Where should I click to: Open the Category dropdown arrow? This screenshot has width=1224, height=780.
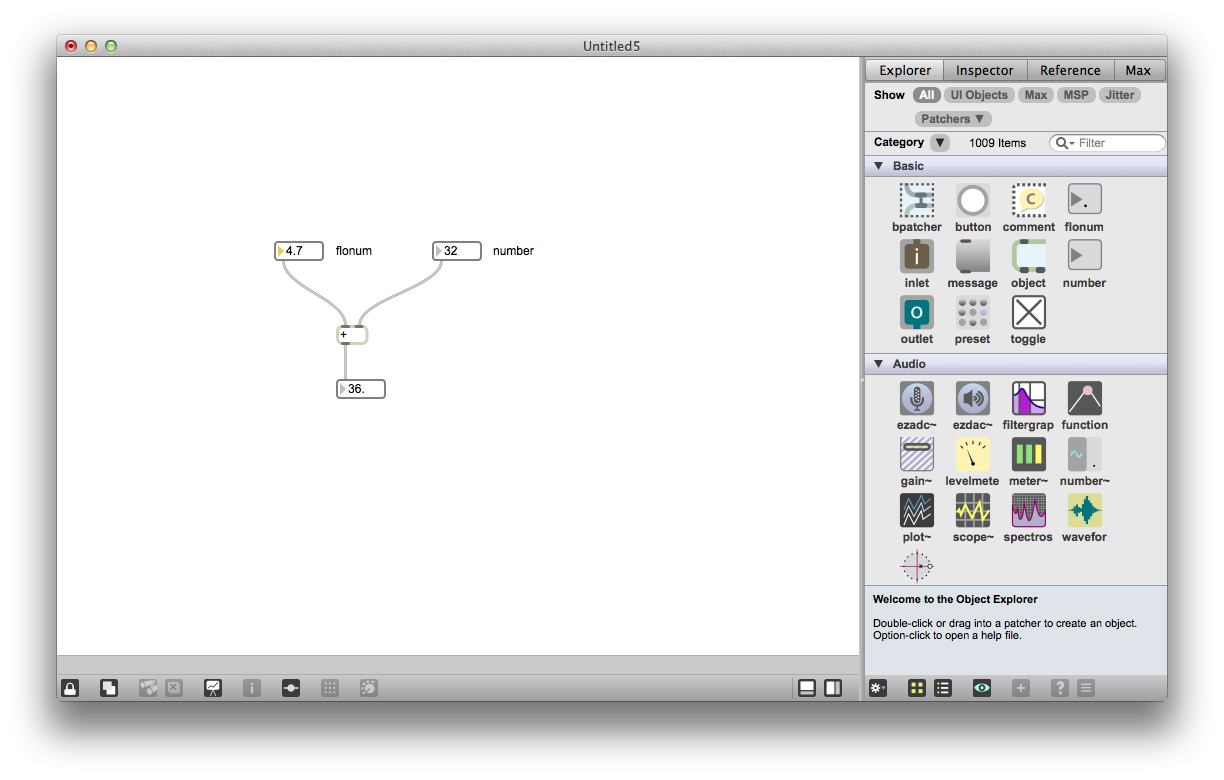coord(940,143)
